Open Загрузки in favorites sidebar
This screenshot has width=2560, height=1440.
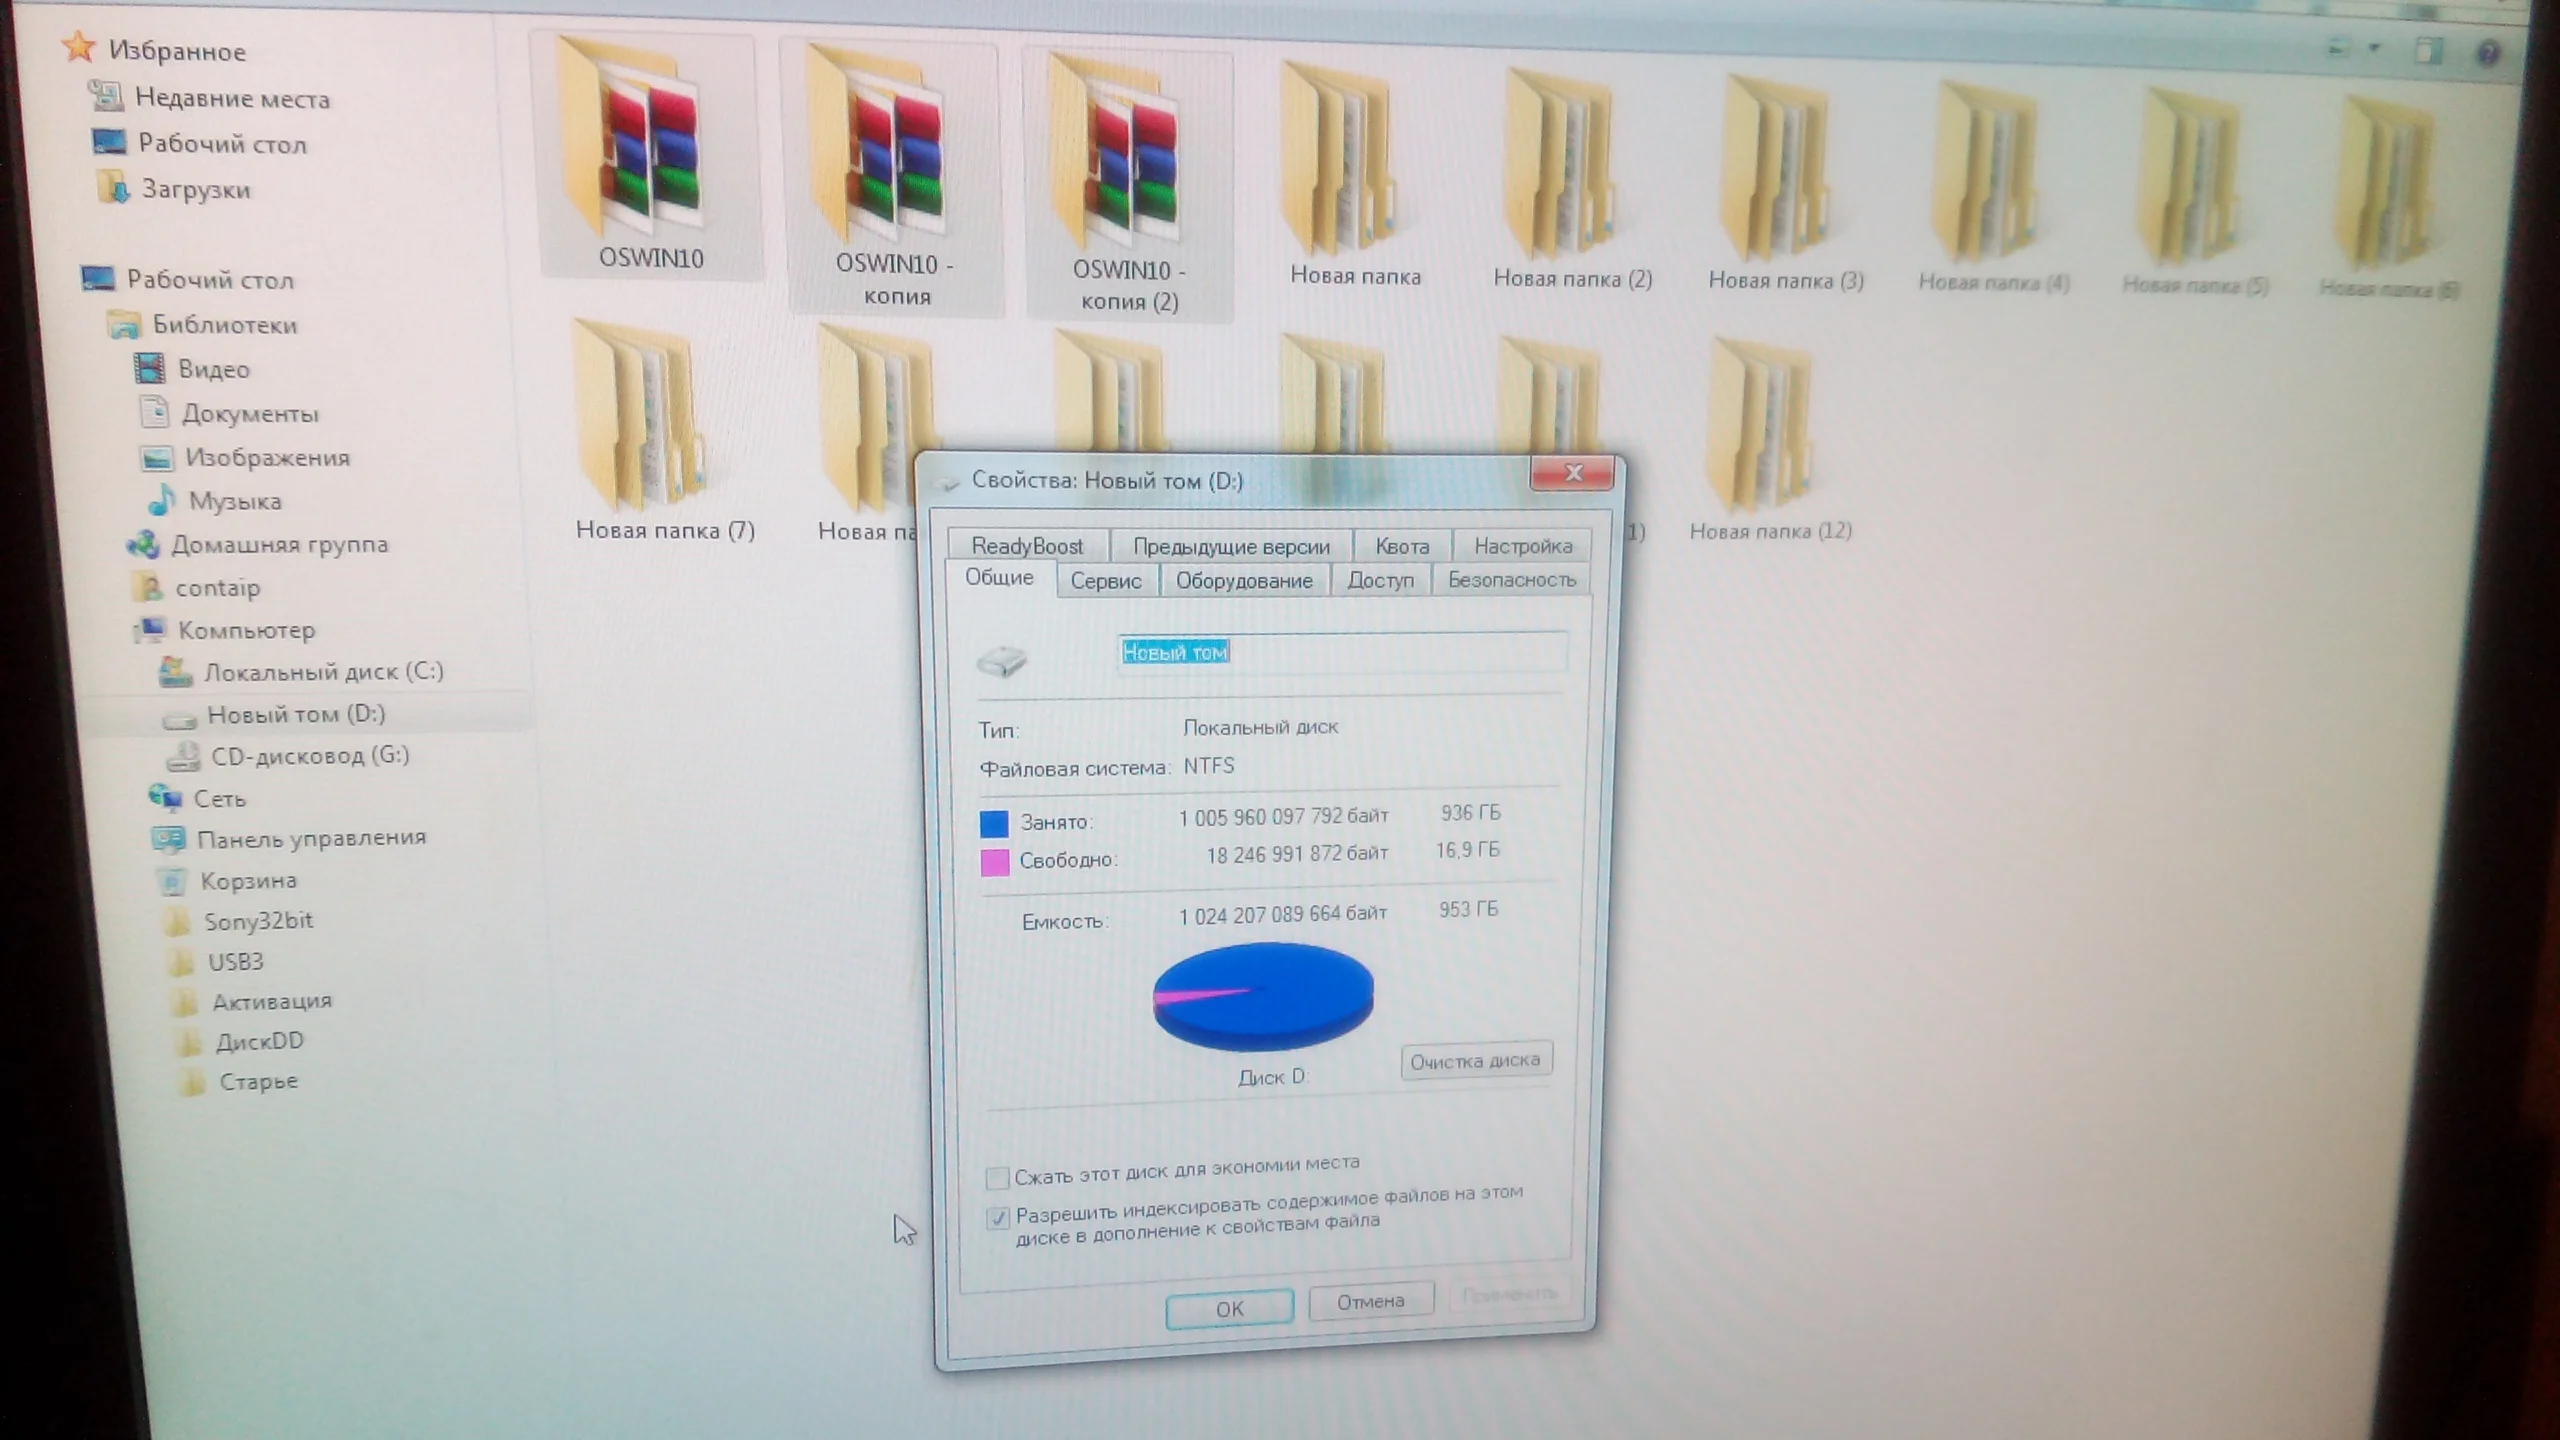coord(195,189)
